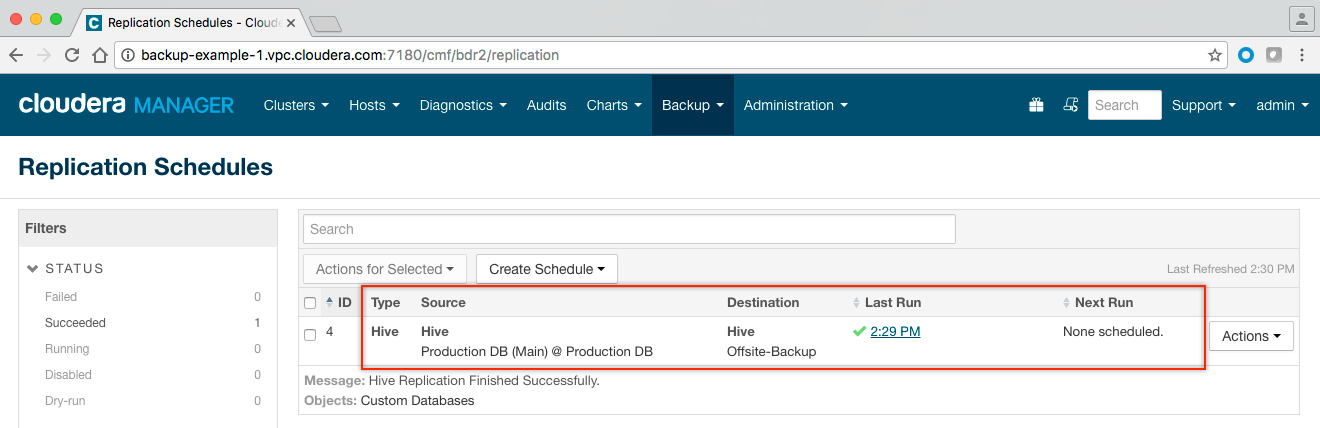Open the 2:29 PM last run link

896,332
